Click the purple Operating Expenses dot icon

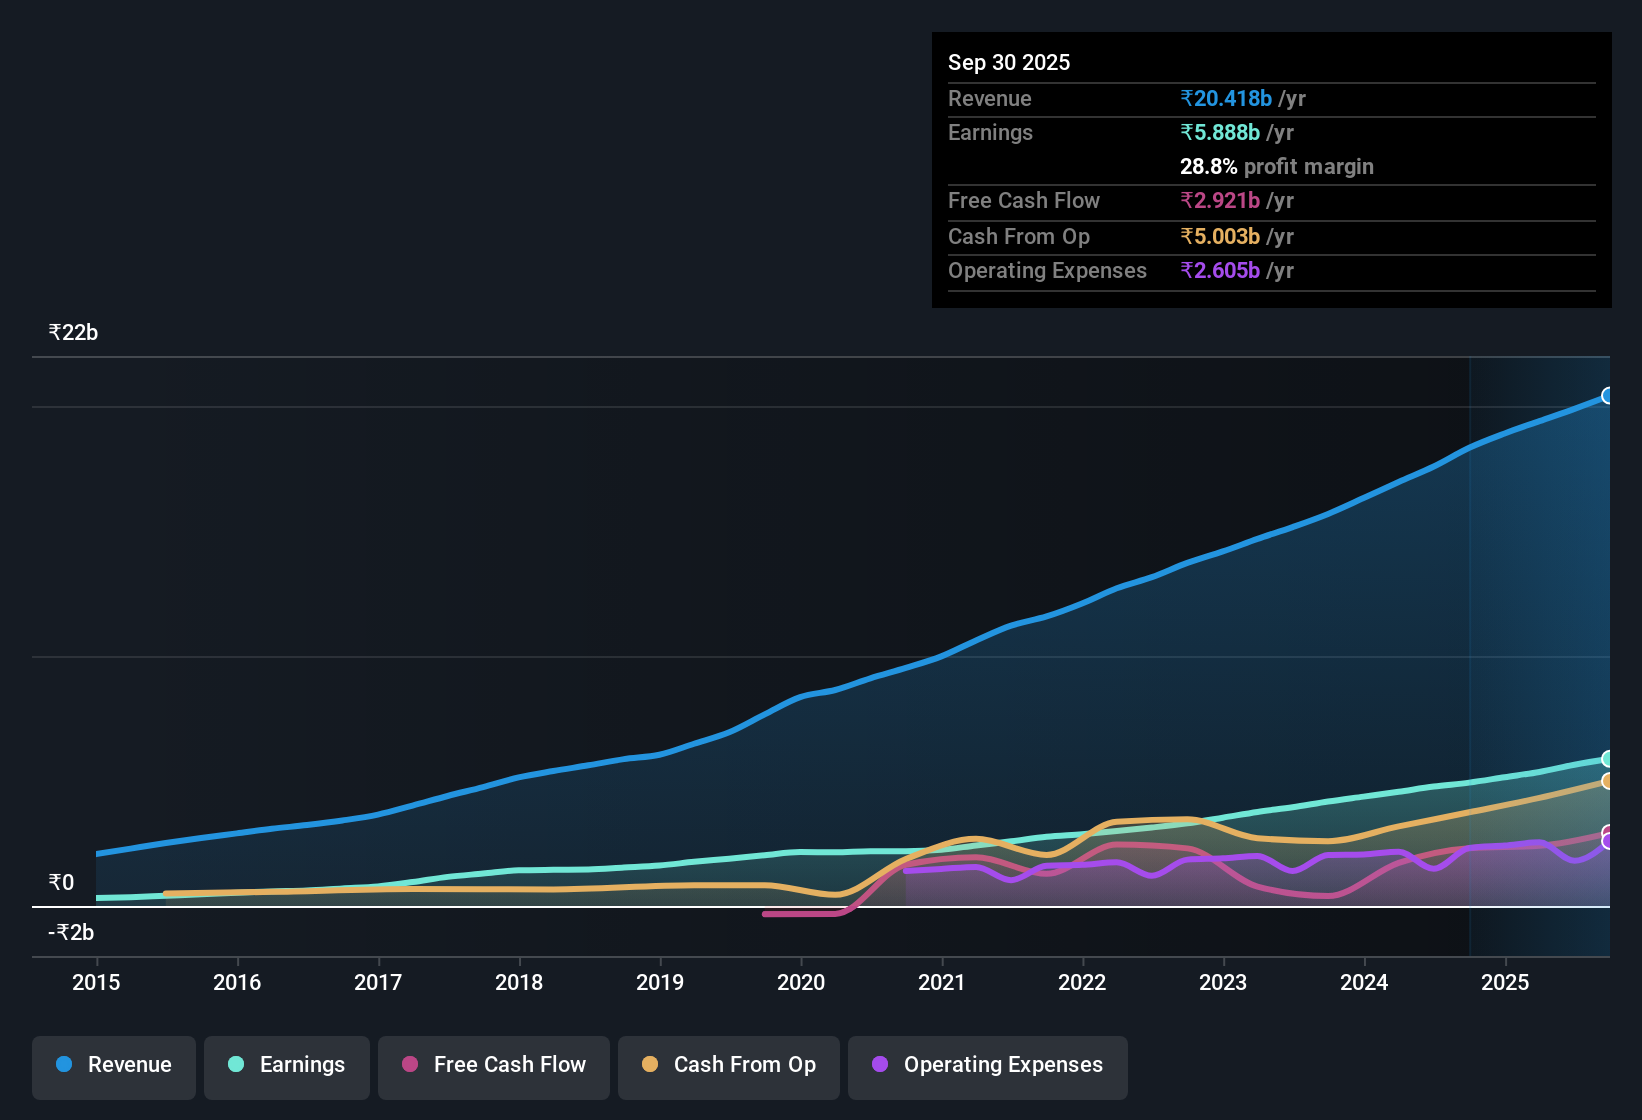pos(879,1065)
